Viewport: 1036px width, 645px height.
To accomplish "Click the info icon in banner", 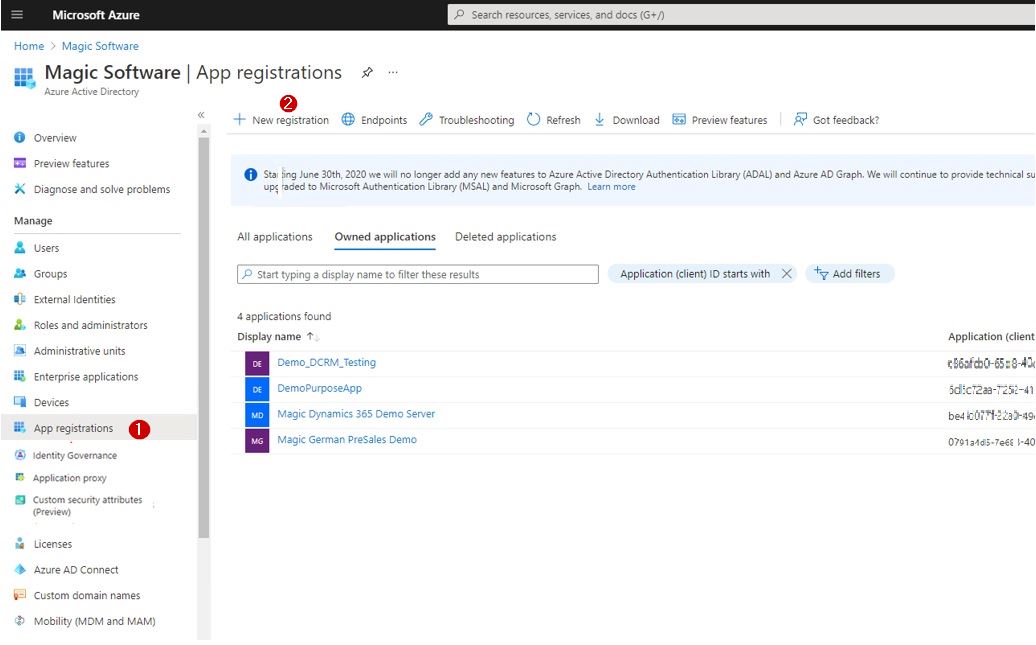I will pos(250,174).
